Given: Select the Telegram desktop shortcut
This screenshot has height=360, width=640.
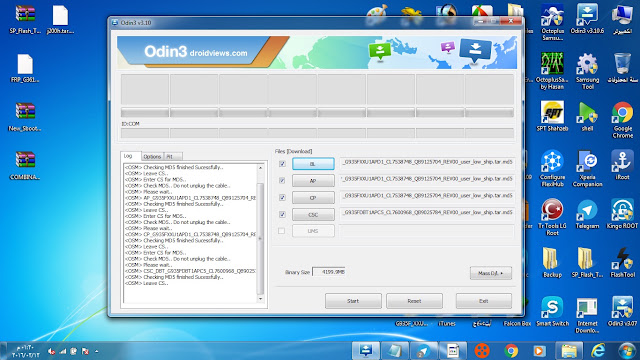Looking at the screenshot, I should click(587, 214).
